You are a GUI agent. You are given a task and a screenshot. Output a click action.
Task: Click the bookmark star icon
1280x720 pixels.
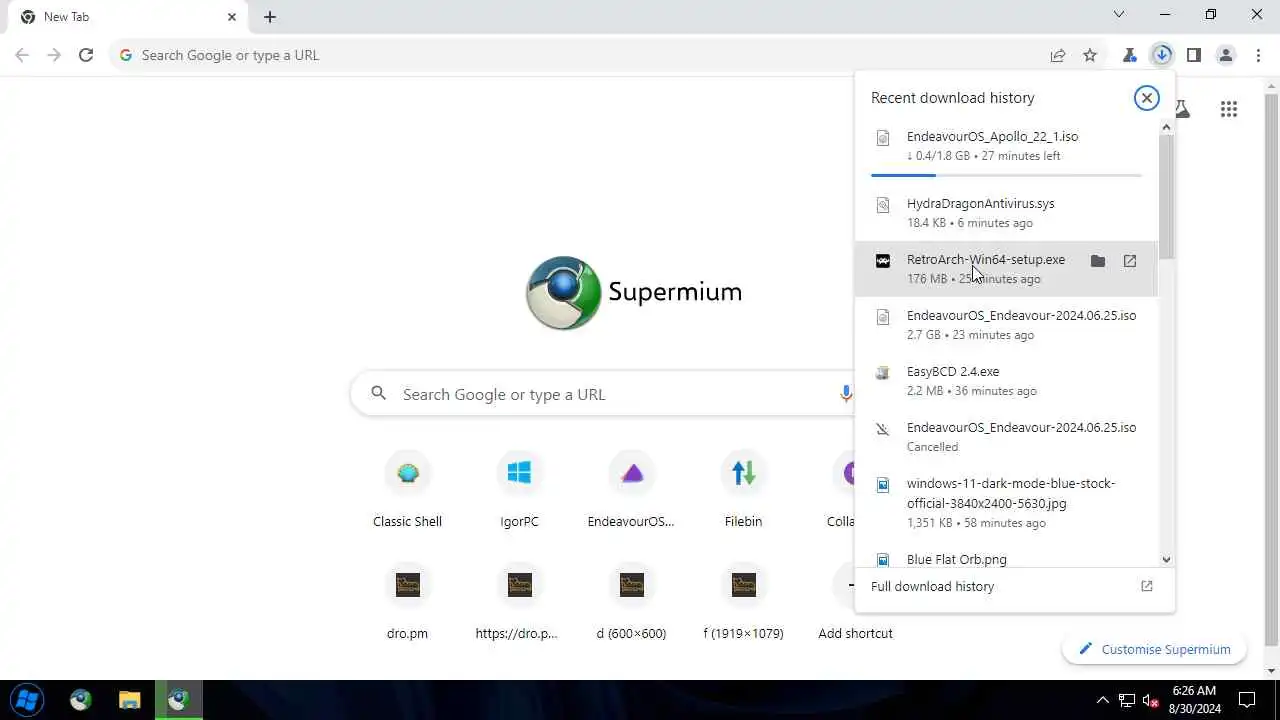coord(1090,55)
